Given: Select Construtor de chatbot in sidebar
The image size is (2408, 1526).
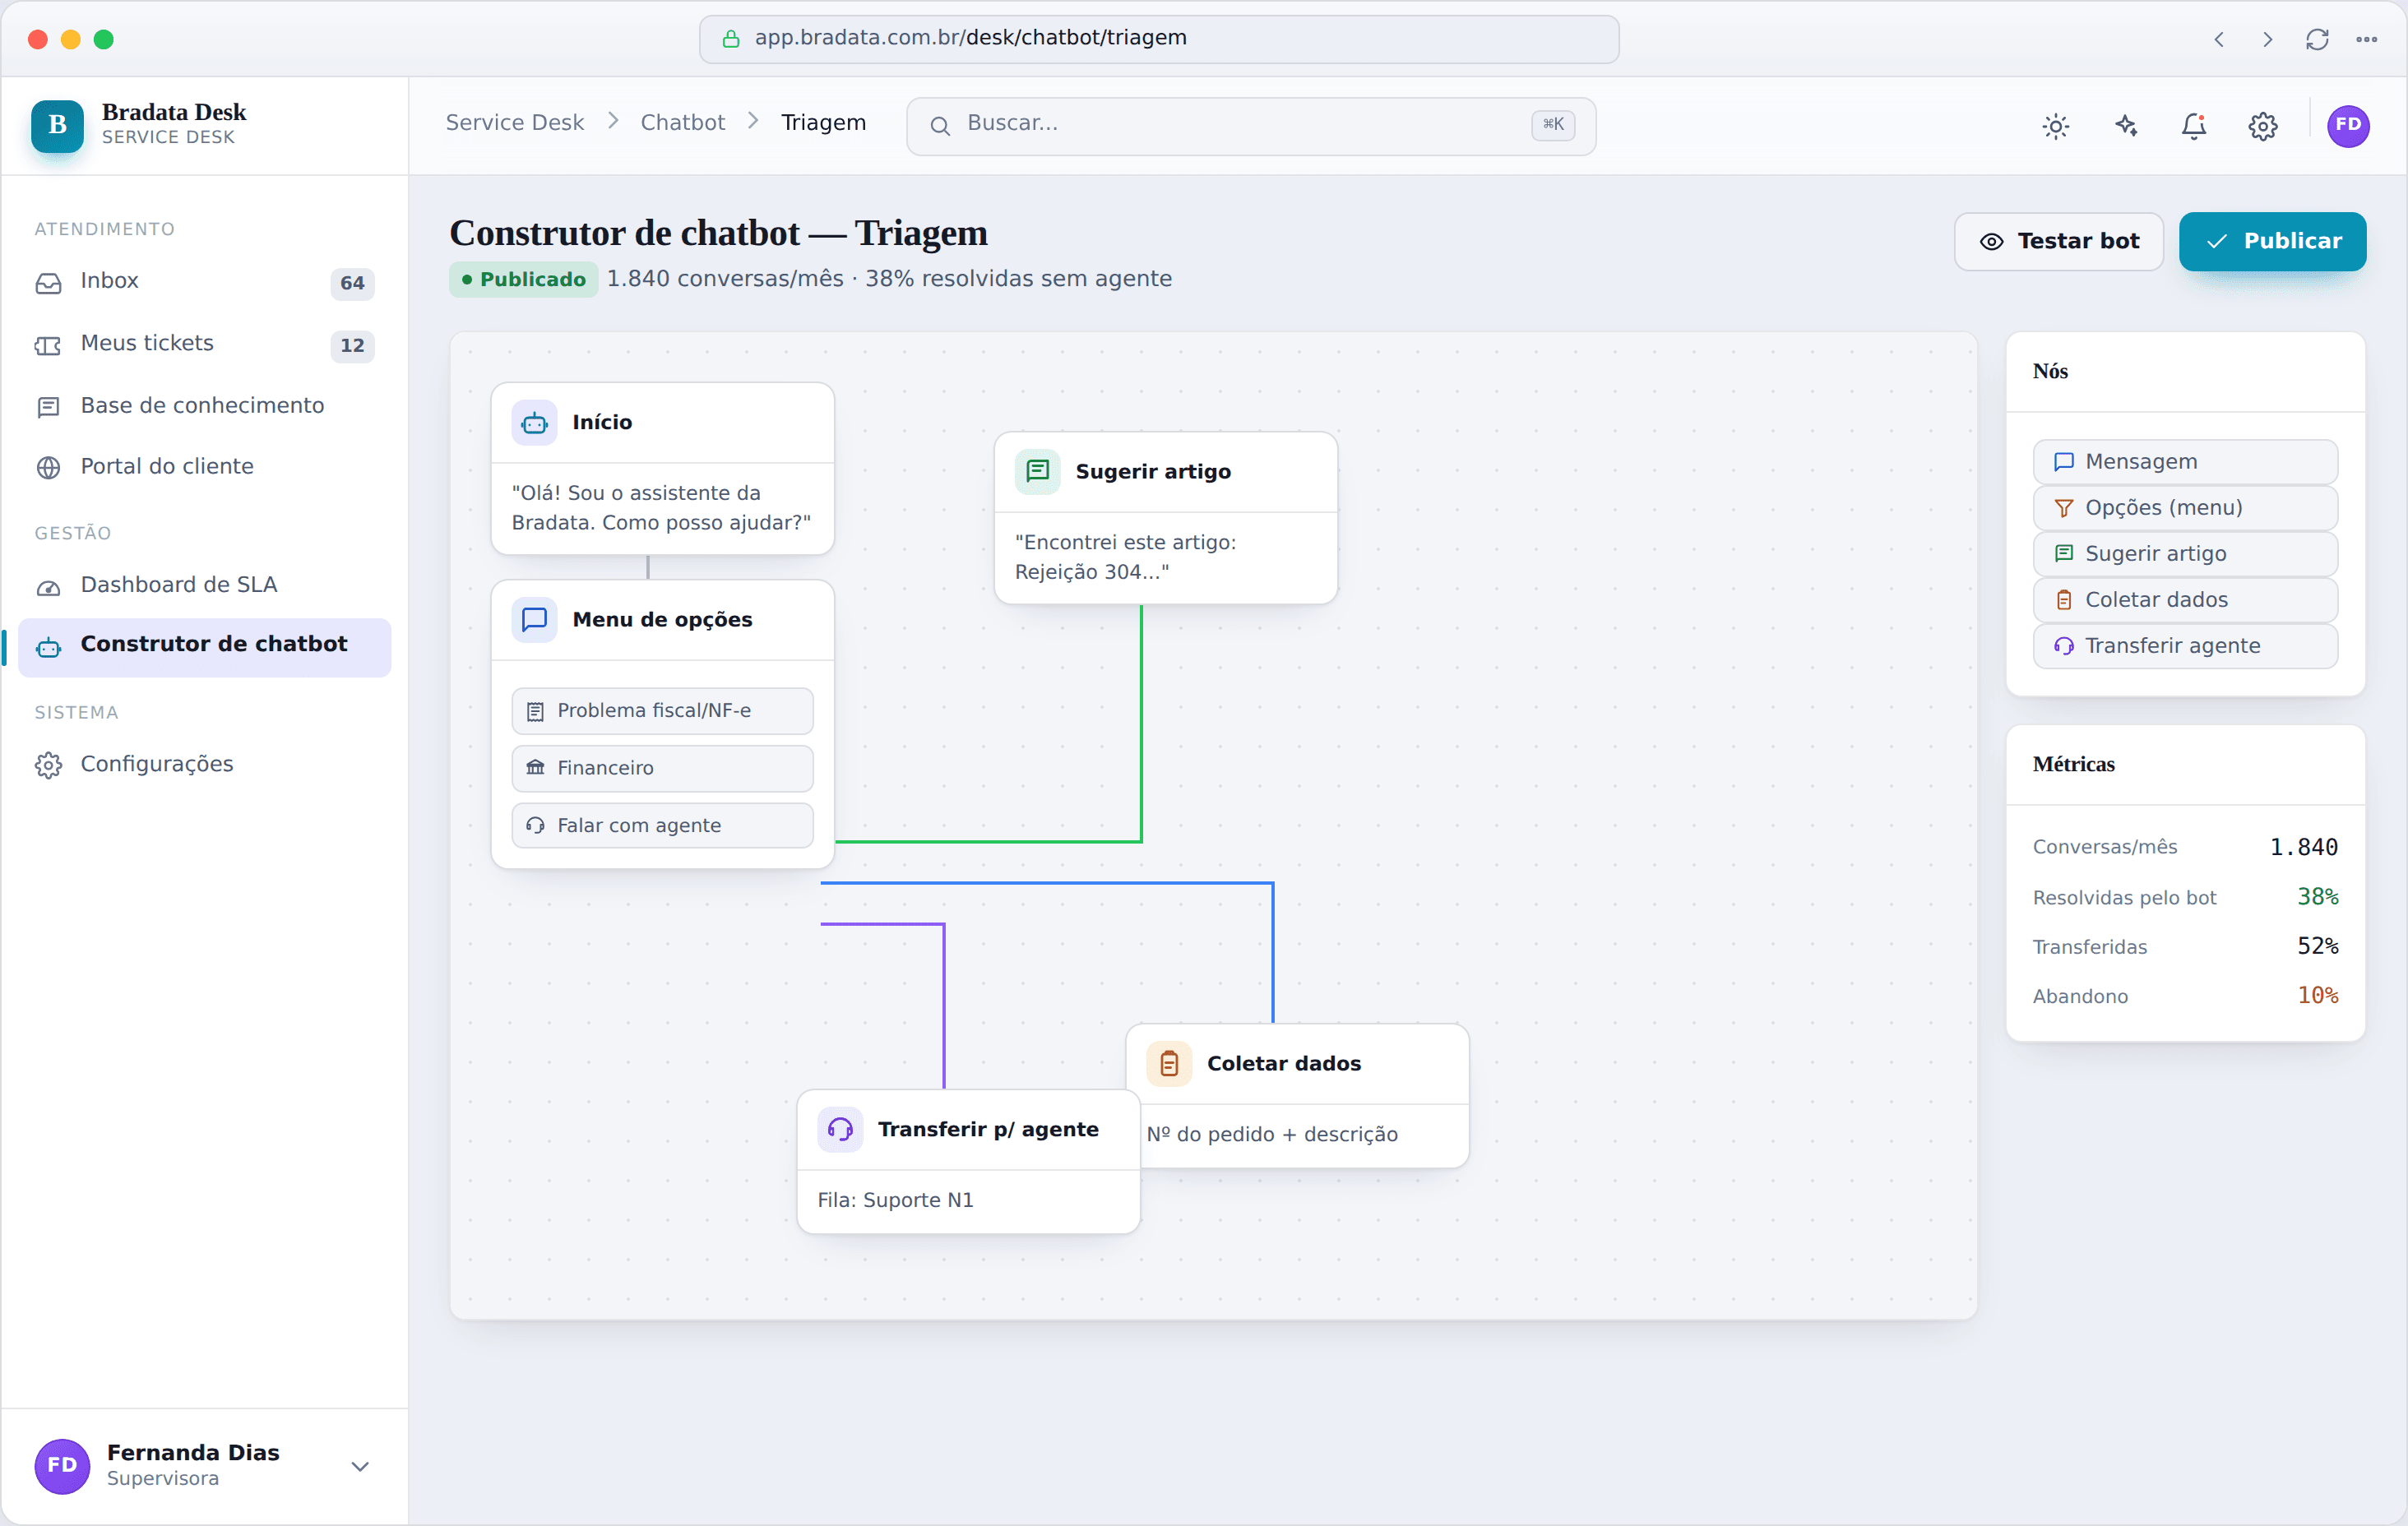Looking at the screenshot, I should click(204, 647).
